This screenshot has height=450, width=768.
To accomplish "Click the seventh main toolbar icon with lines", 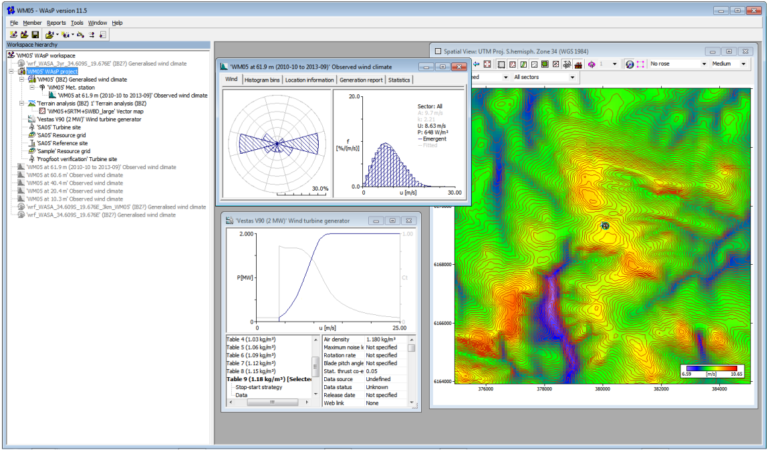I will pos(92,35).
